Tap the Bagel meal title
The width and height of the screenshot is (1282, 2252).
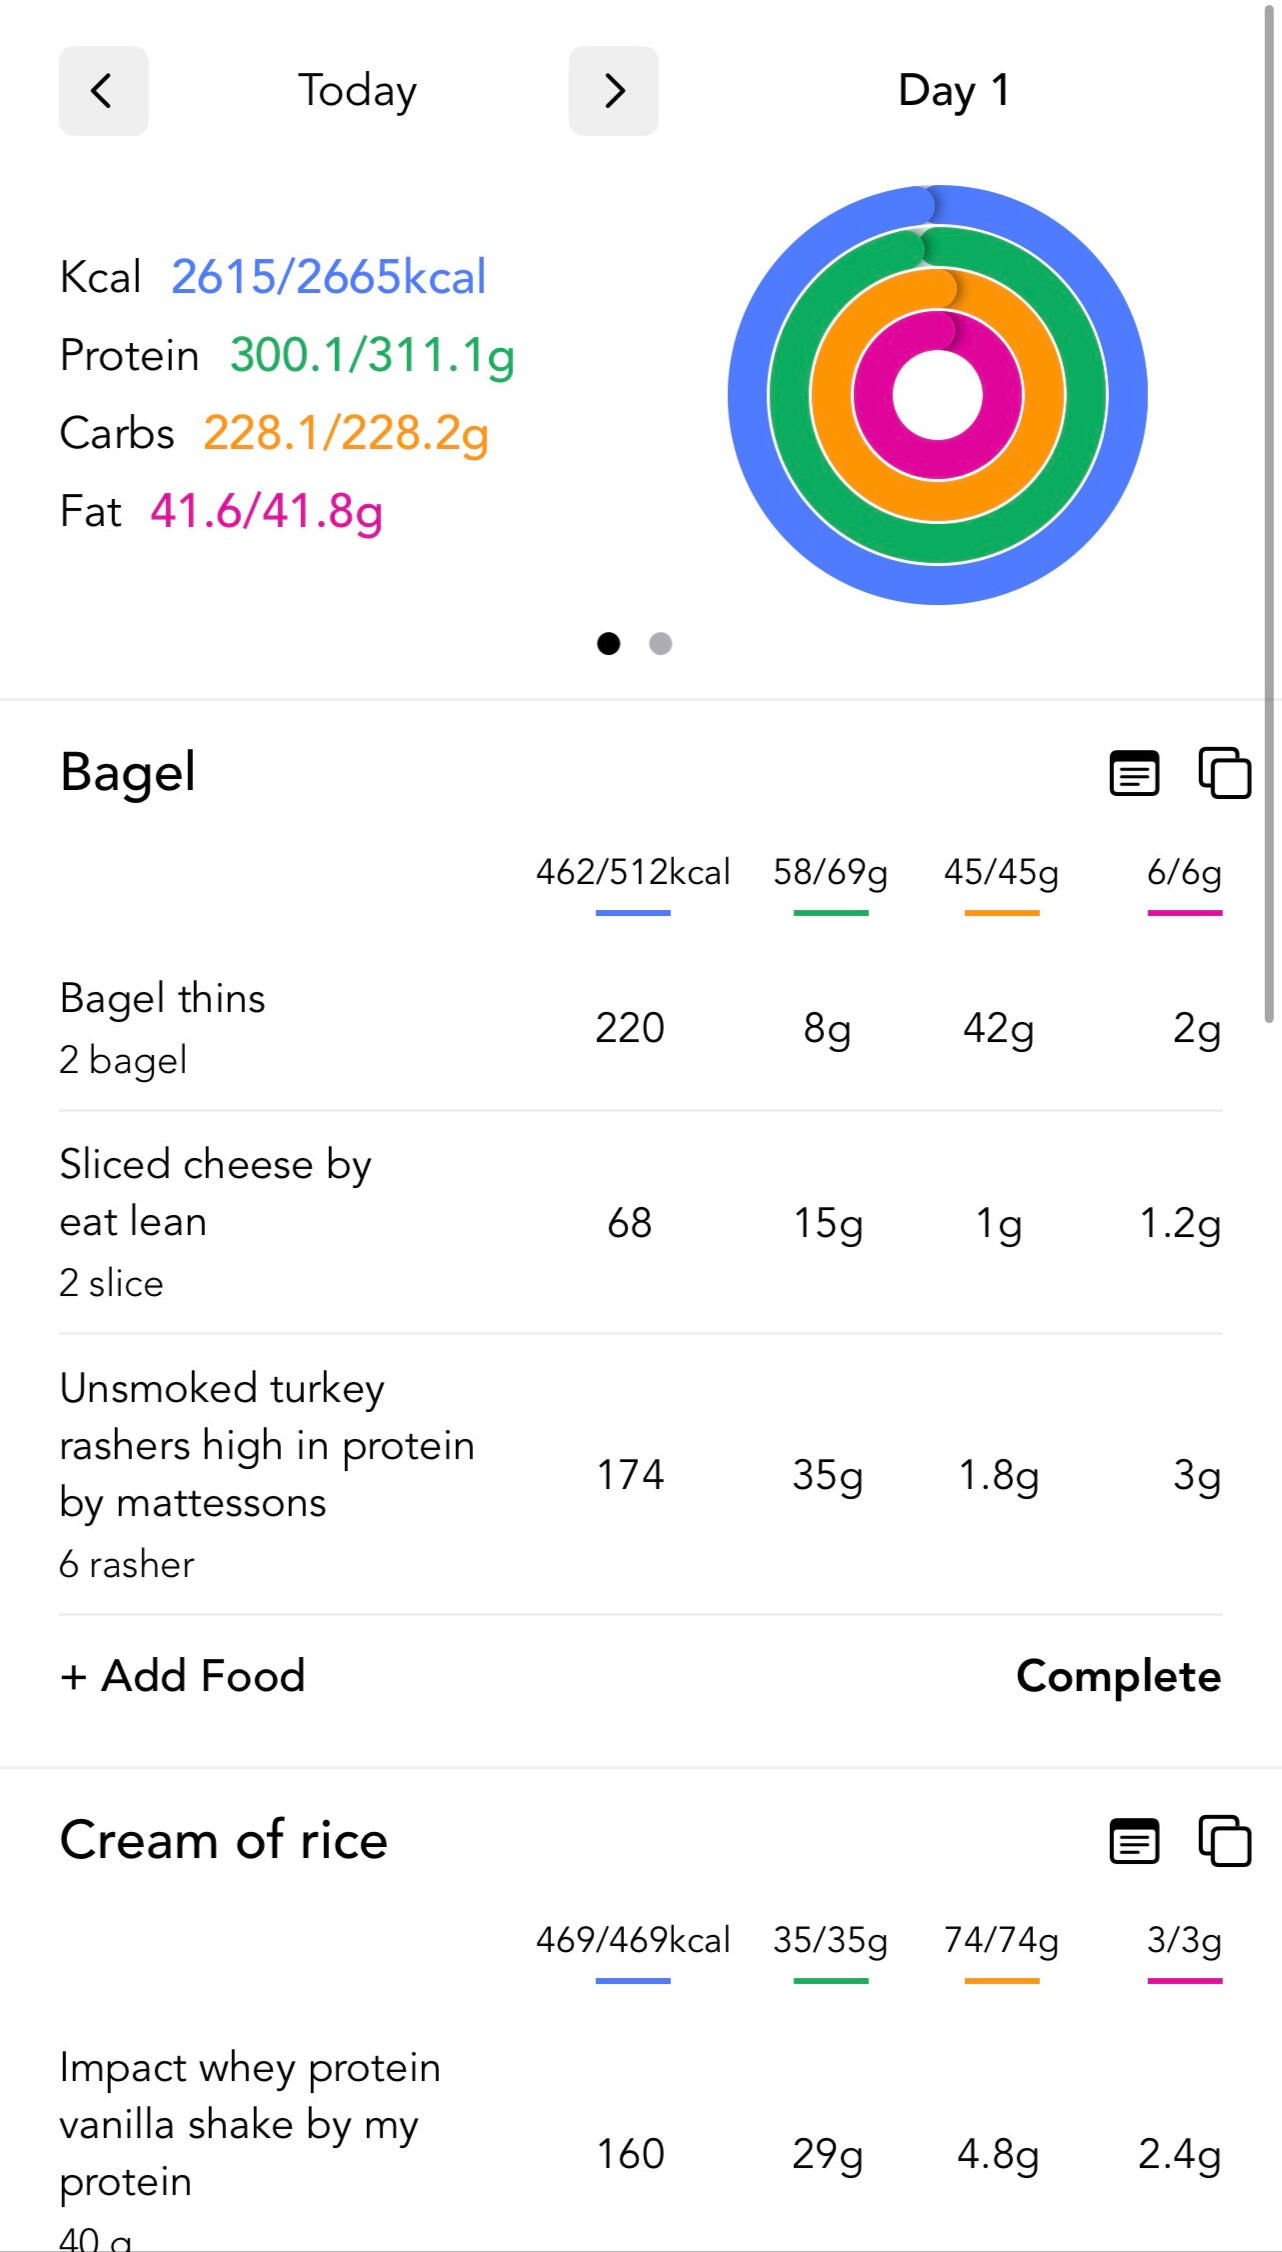click(x=128, y=772)
